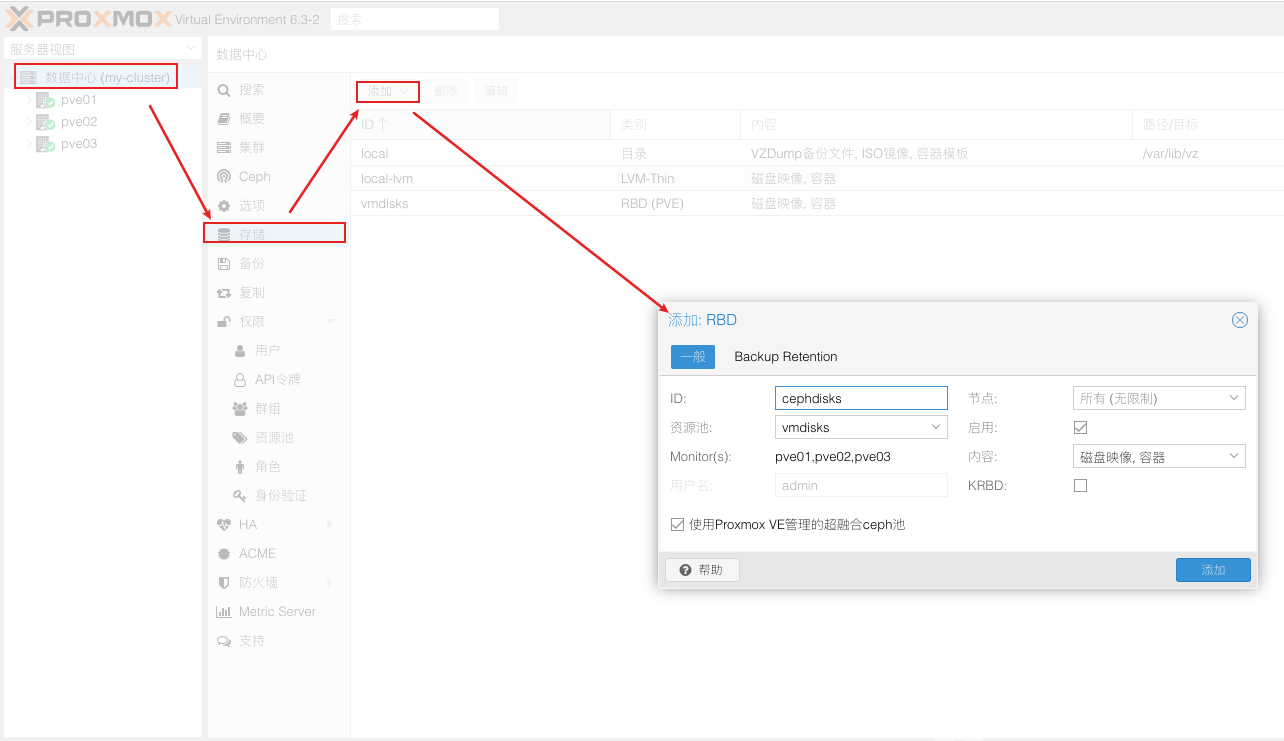Open Ceph icon in datacenter menu
1284x741 pixels.
tap(224, 177)
